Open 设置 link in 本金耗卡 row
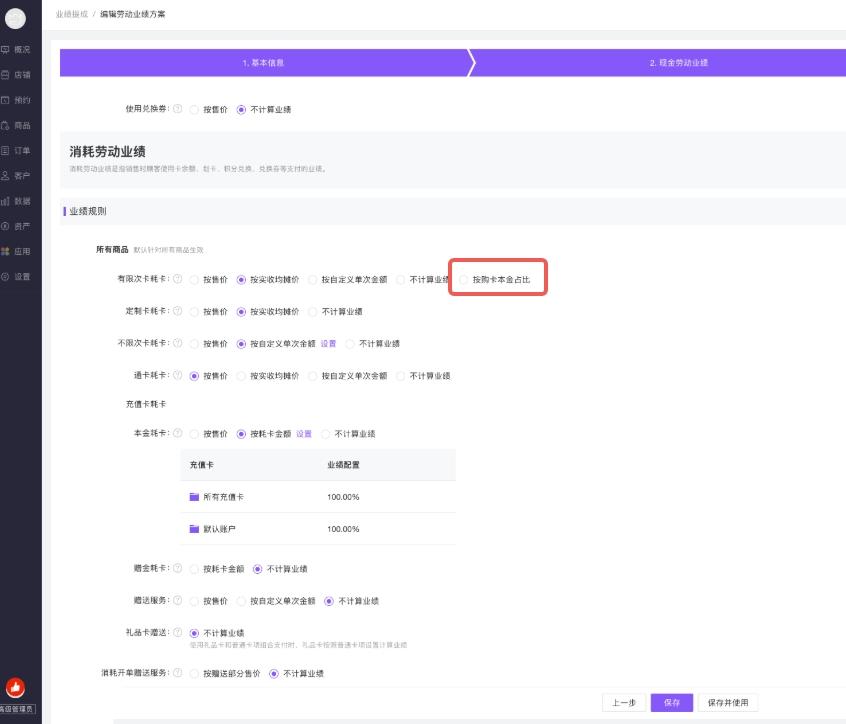The image size is (846, 724). pyautogui.click(x=304, y=434)
